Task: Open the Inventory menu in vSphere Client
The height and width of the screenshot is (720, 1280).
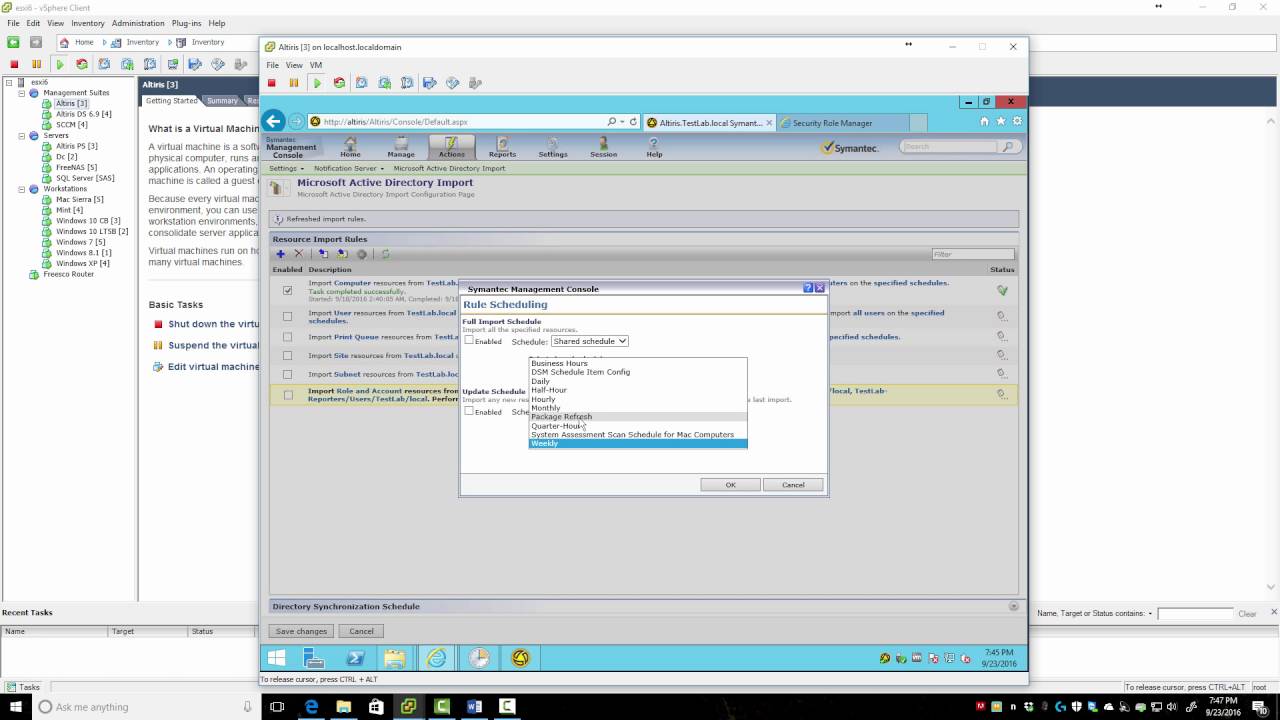Action: point(88,23)
